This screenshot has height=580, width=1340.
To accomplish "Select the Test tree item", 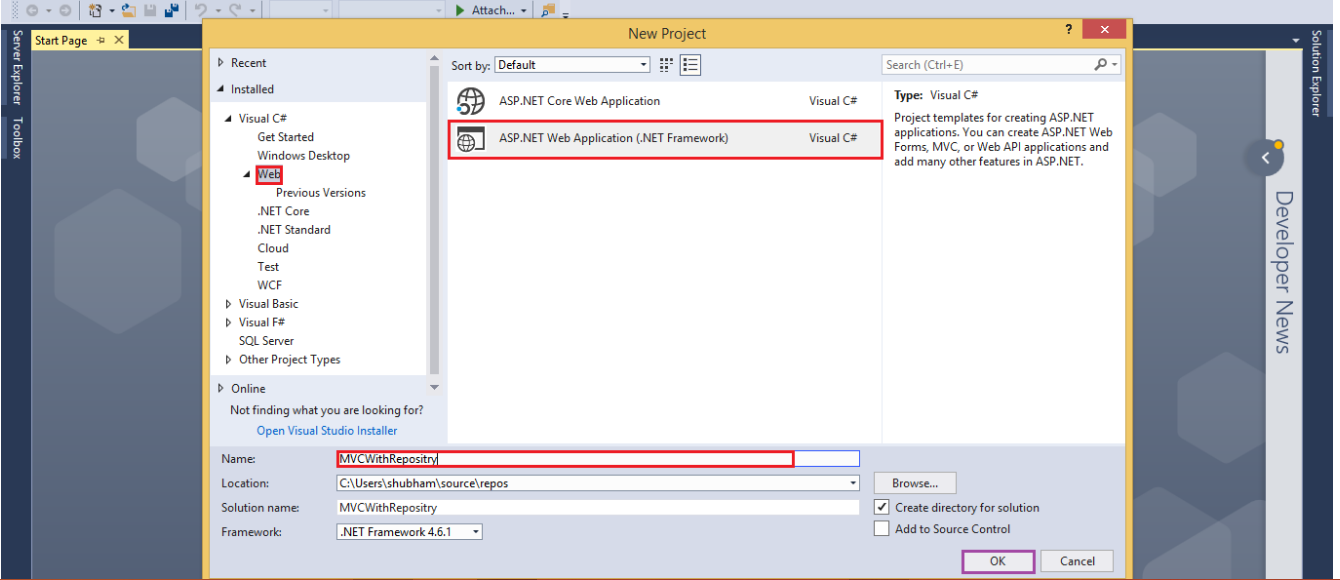I will 268,267.
